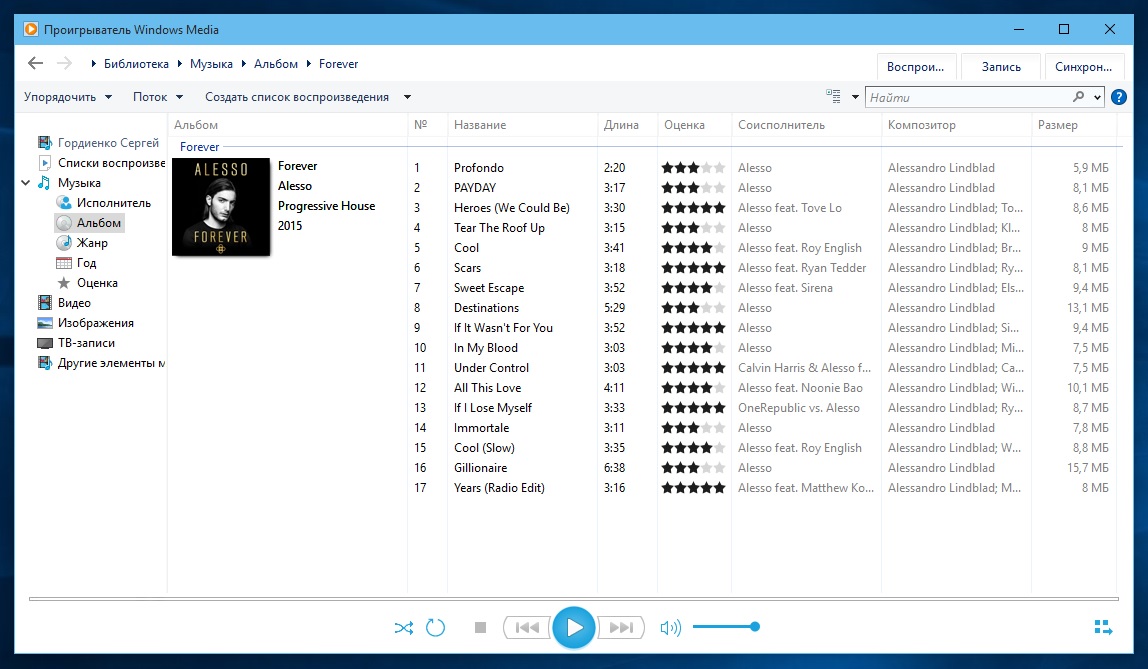Open the Воспроизведение tab
This screenshot has width=1148, height=669.
(916, 67)
